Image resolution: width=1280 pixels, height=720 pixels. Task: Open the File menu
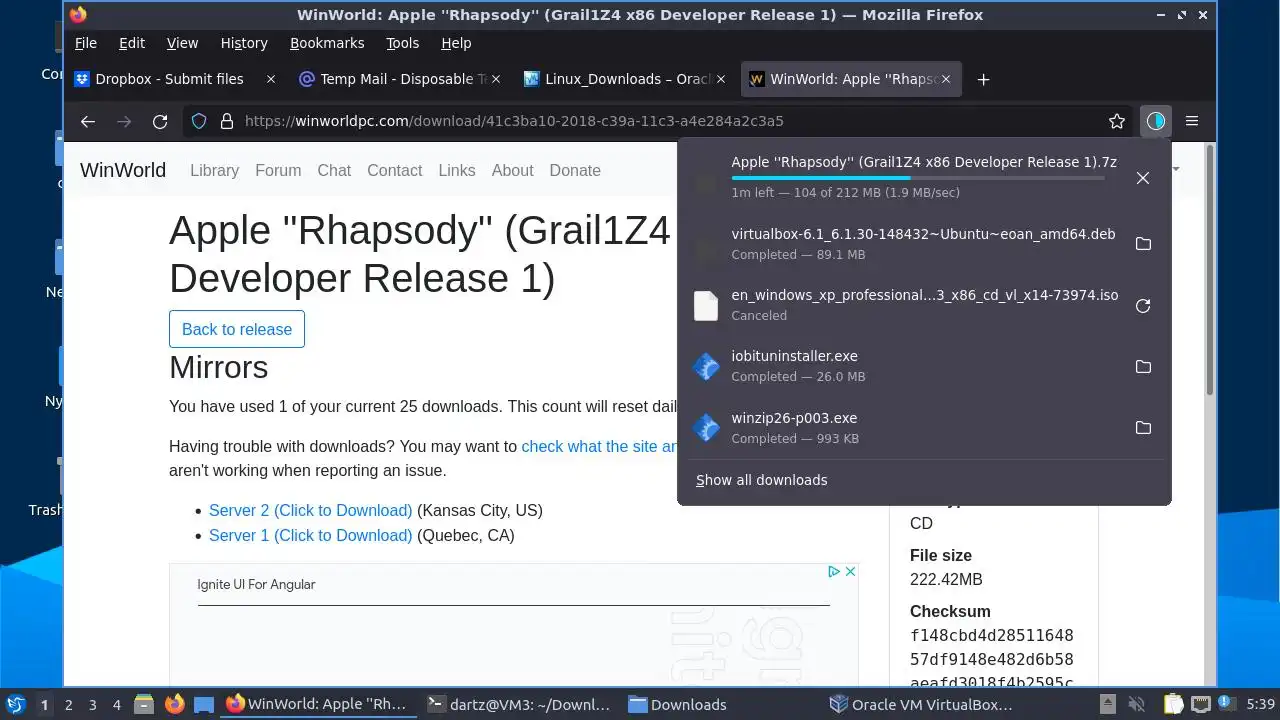pyautogui.click(x=86, y=43)
